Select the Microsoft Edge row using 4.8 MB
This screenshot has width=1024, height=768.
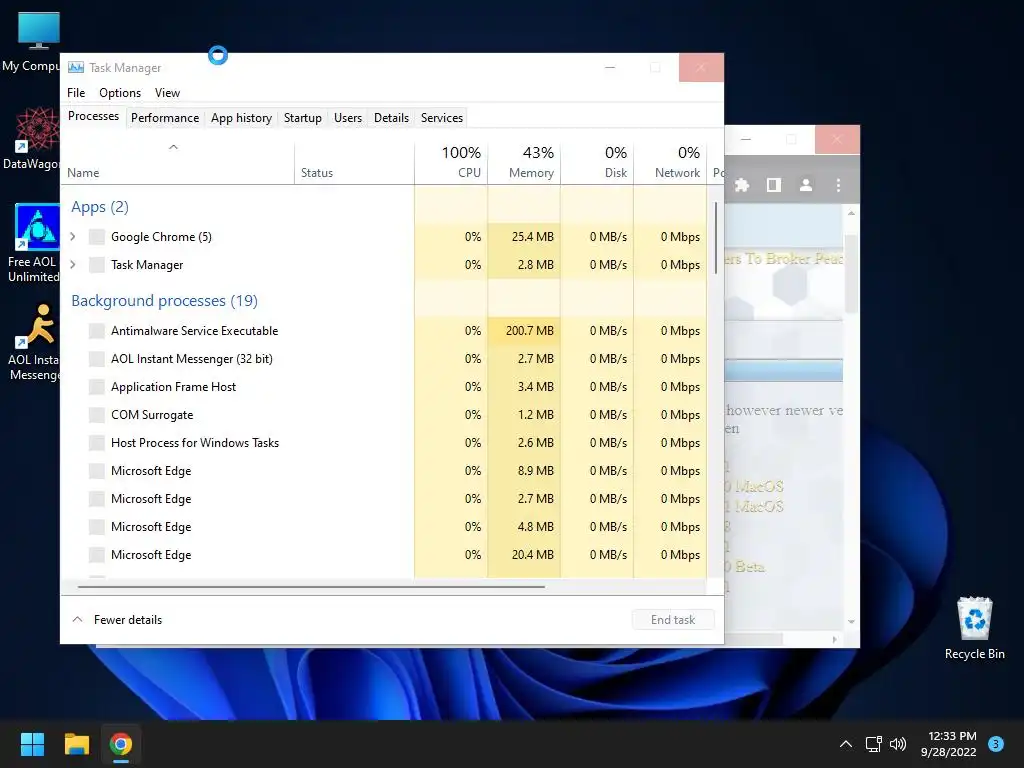pos(384,527)
